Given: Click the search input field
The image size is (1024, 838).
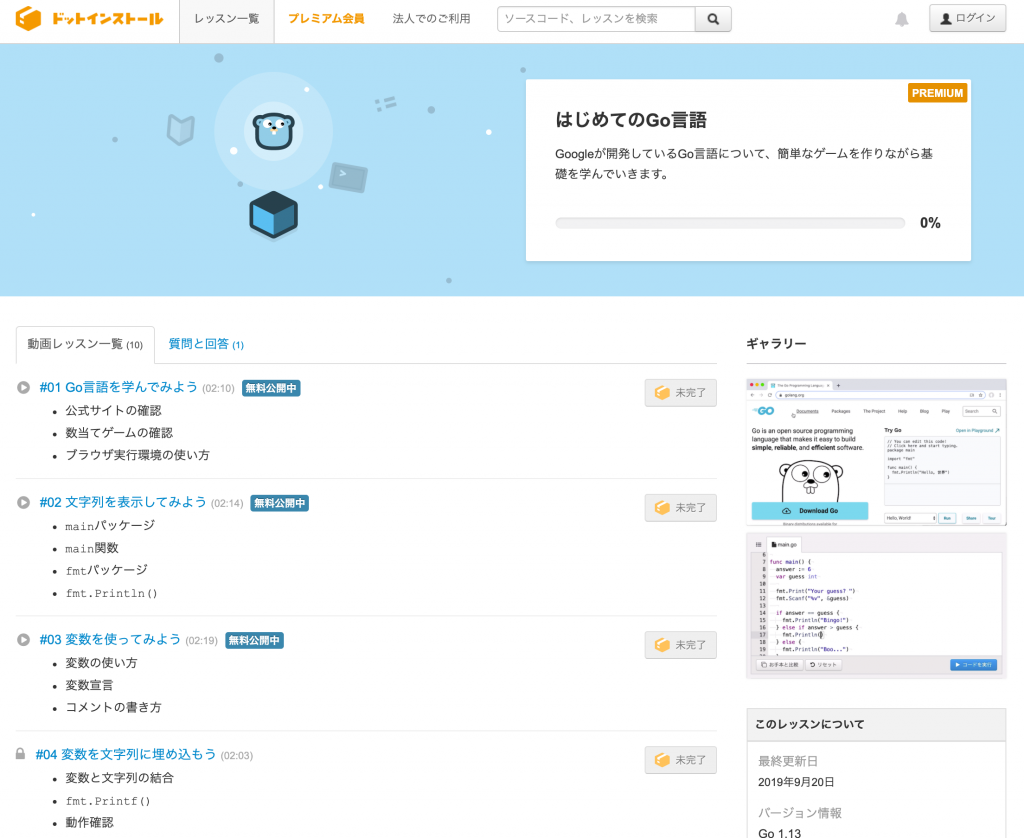Looking at the screenshot, I should [x=596, y=19].
